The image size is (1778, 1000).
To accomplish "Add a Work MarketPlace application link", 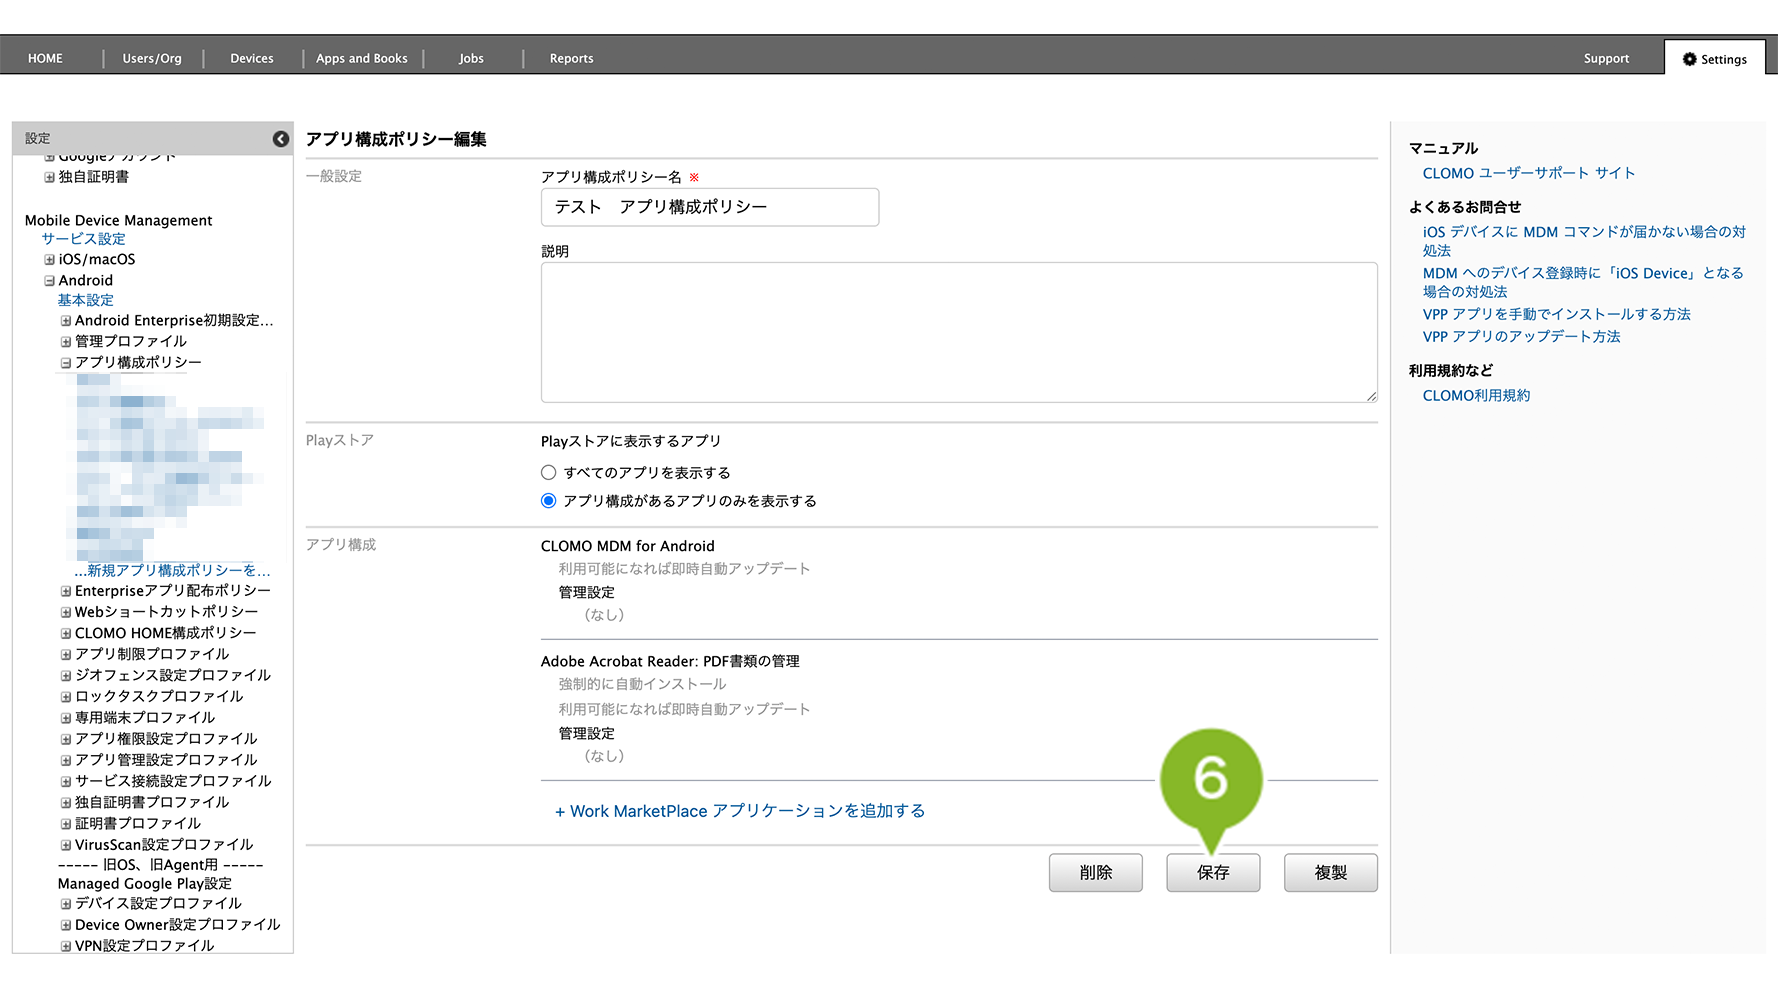I will (x=740, y=811).
